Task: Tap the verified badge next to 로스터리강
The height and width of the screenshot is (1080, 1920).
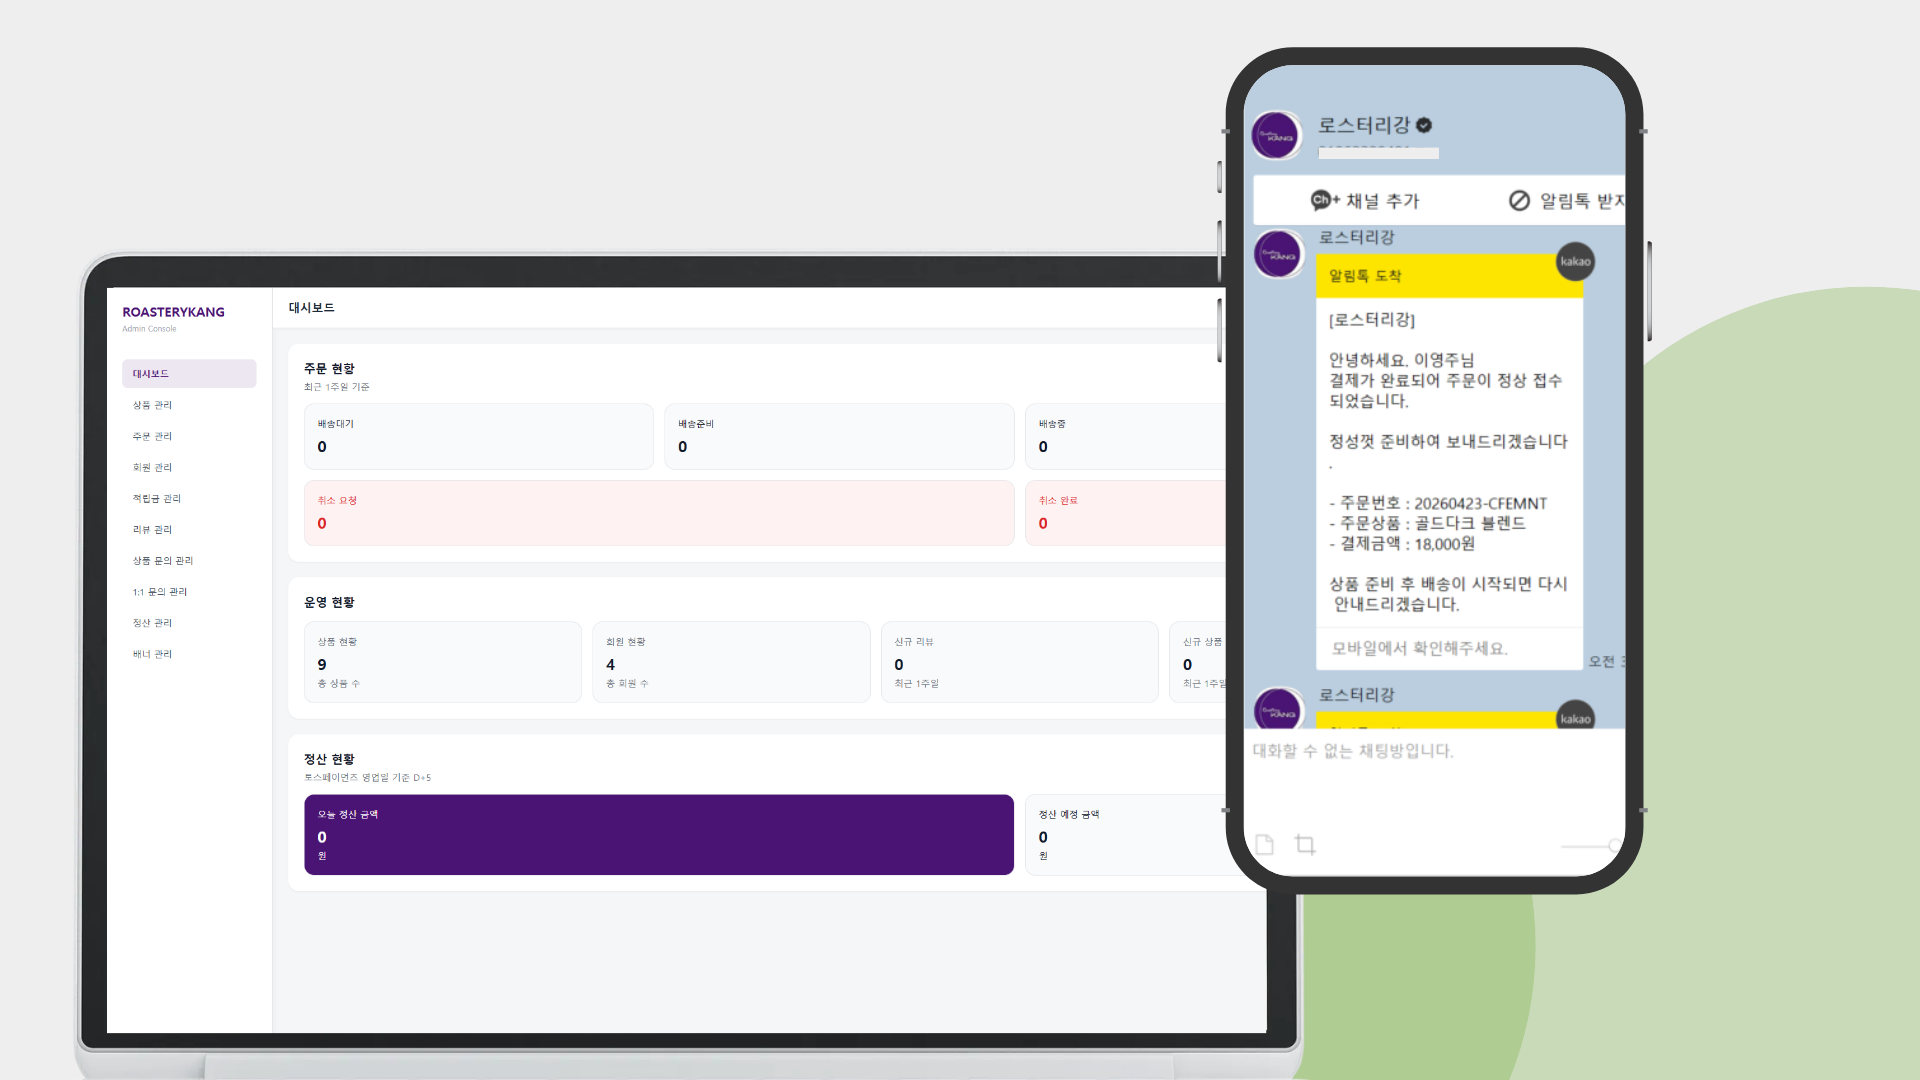Action: pos(1424,125)
